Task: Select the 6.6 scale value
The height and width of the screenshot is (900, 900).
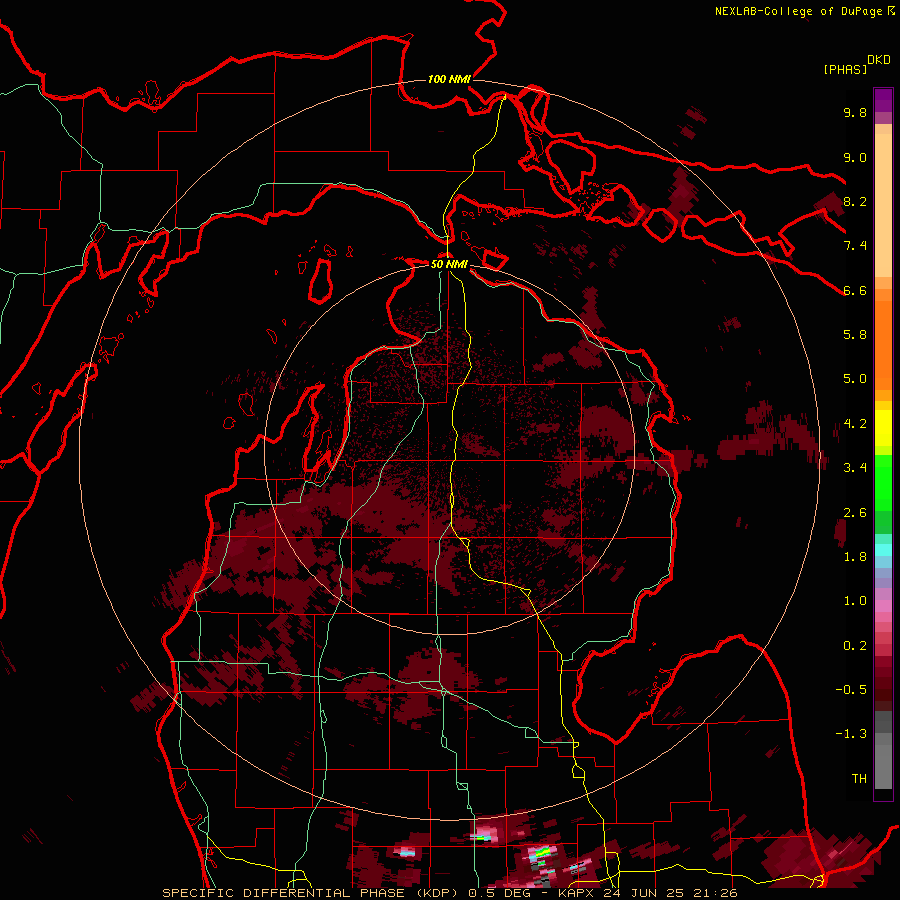Action: (855, 290)
